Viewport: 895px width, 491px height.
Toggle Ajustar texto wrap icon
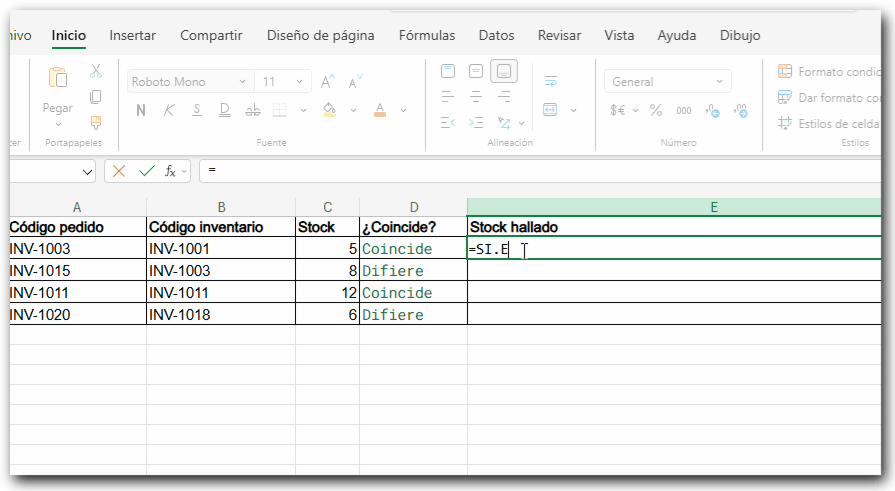(x=551, y=81)
